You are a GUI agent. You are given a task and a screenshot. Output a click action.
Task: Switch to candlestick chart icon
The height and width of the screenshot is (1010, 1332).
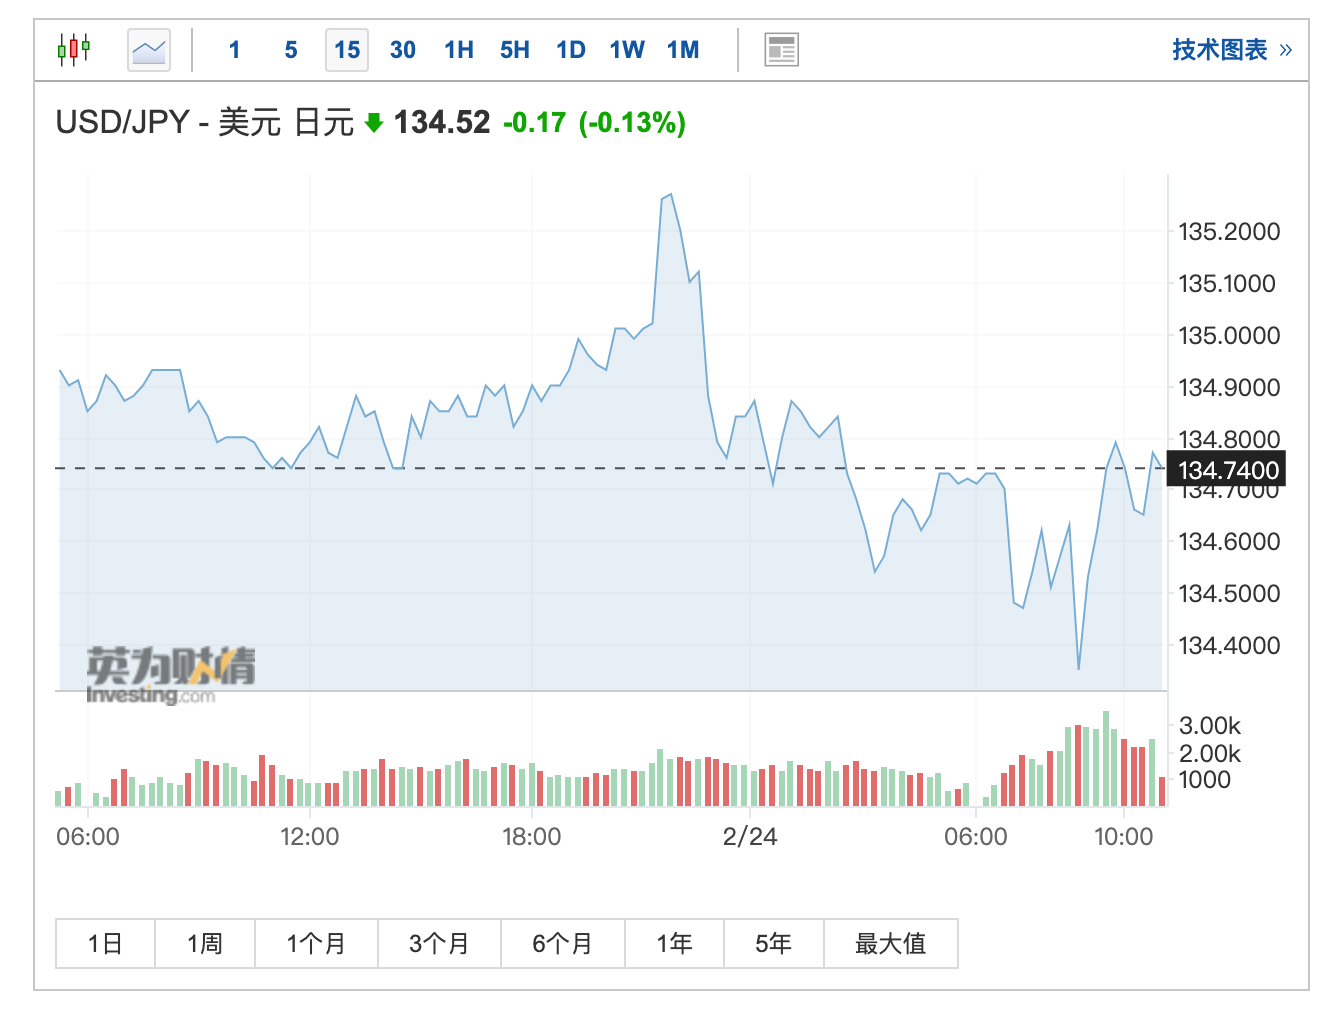[74, 49]
